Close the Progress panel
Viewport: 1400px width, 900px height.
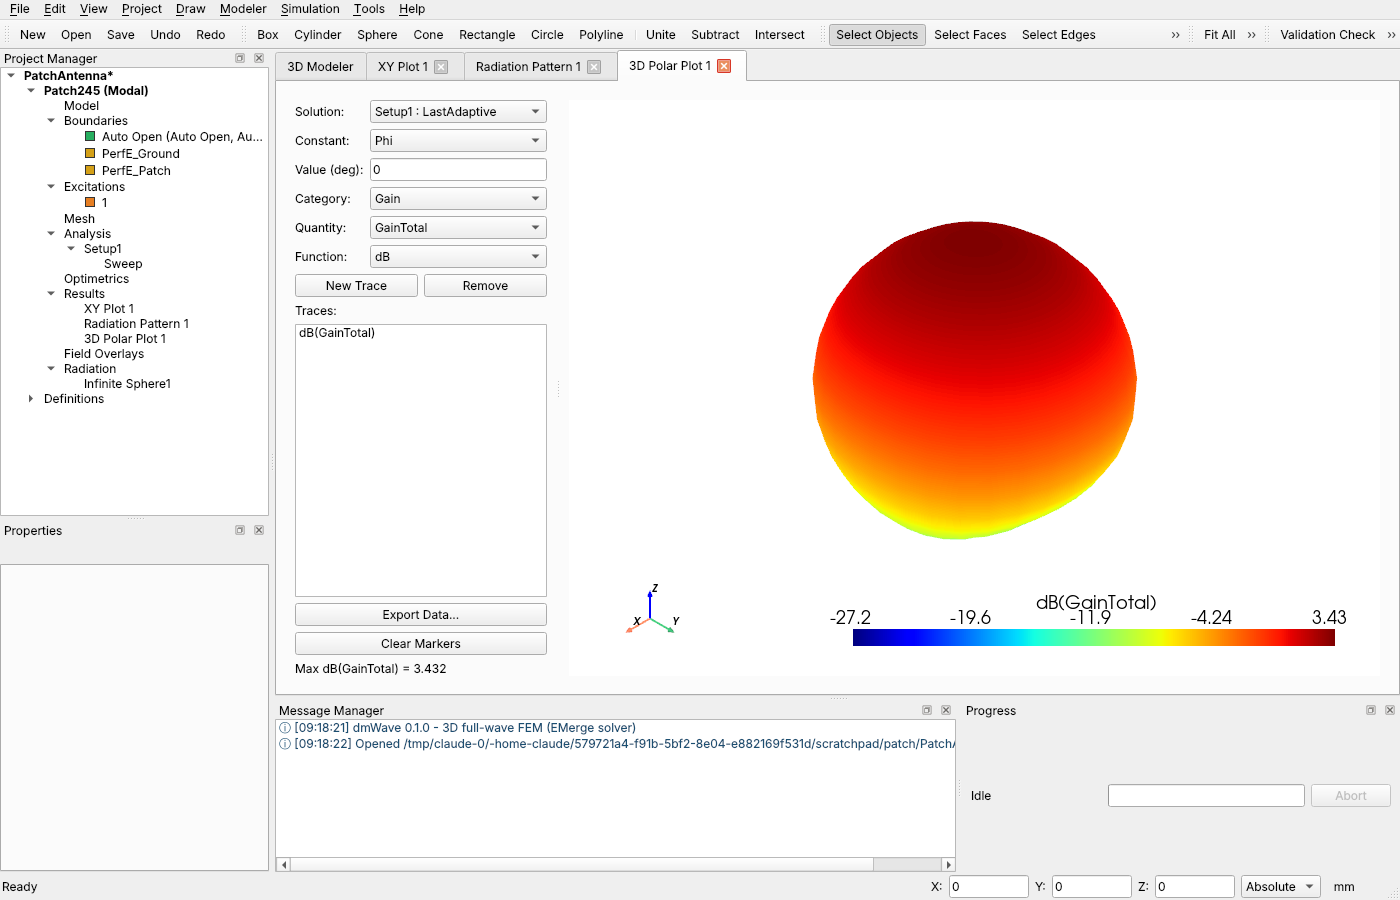click(x=1390, y=710)
